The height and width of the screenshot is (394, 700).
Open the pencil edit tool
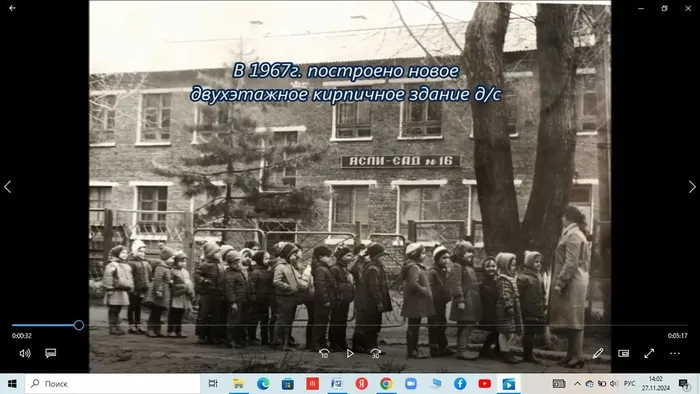(598, 353)
